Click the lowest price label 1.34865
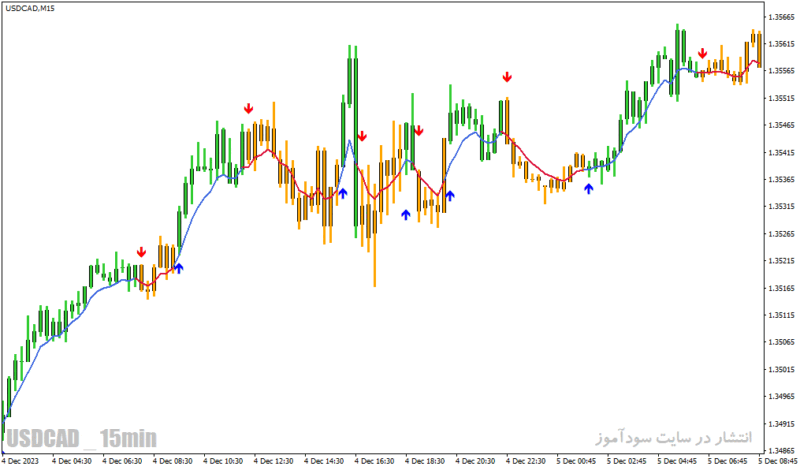Viewport: 800px width, 470px height. coord(781,451)
